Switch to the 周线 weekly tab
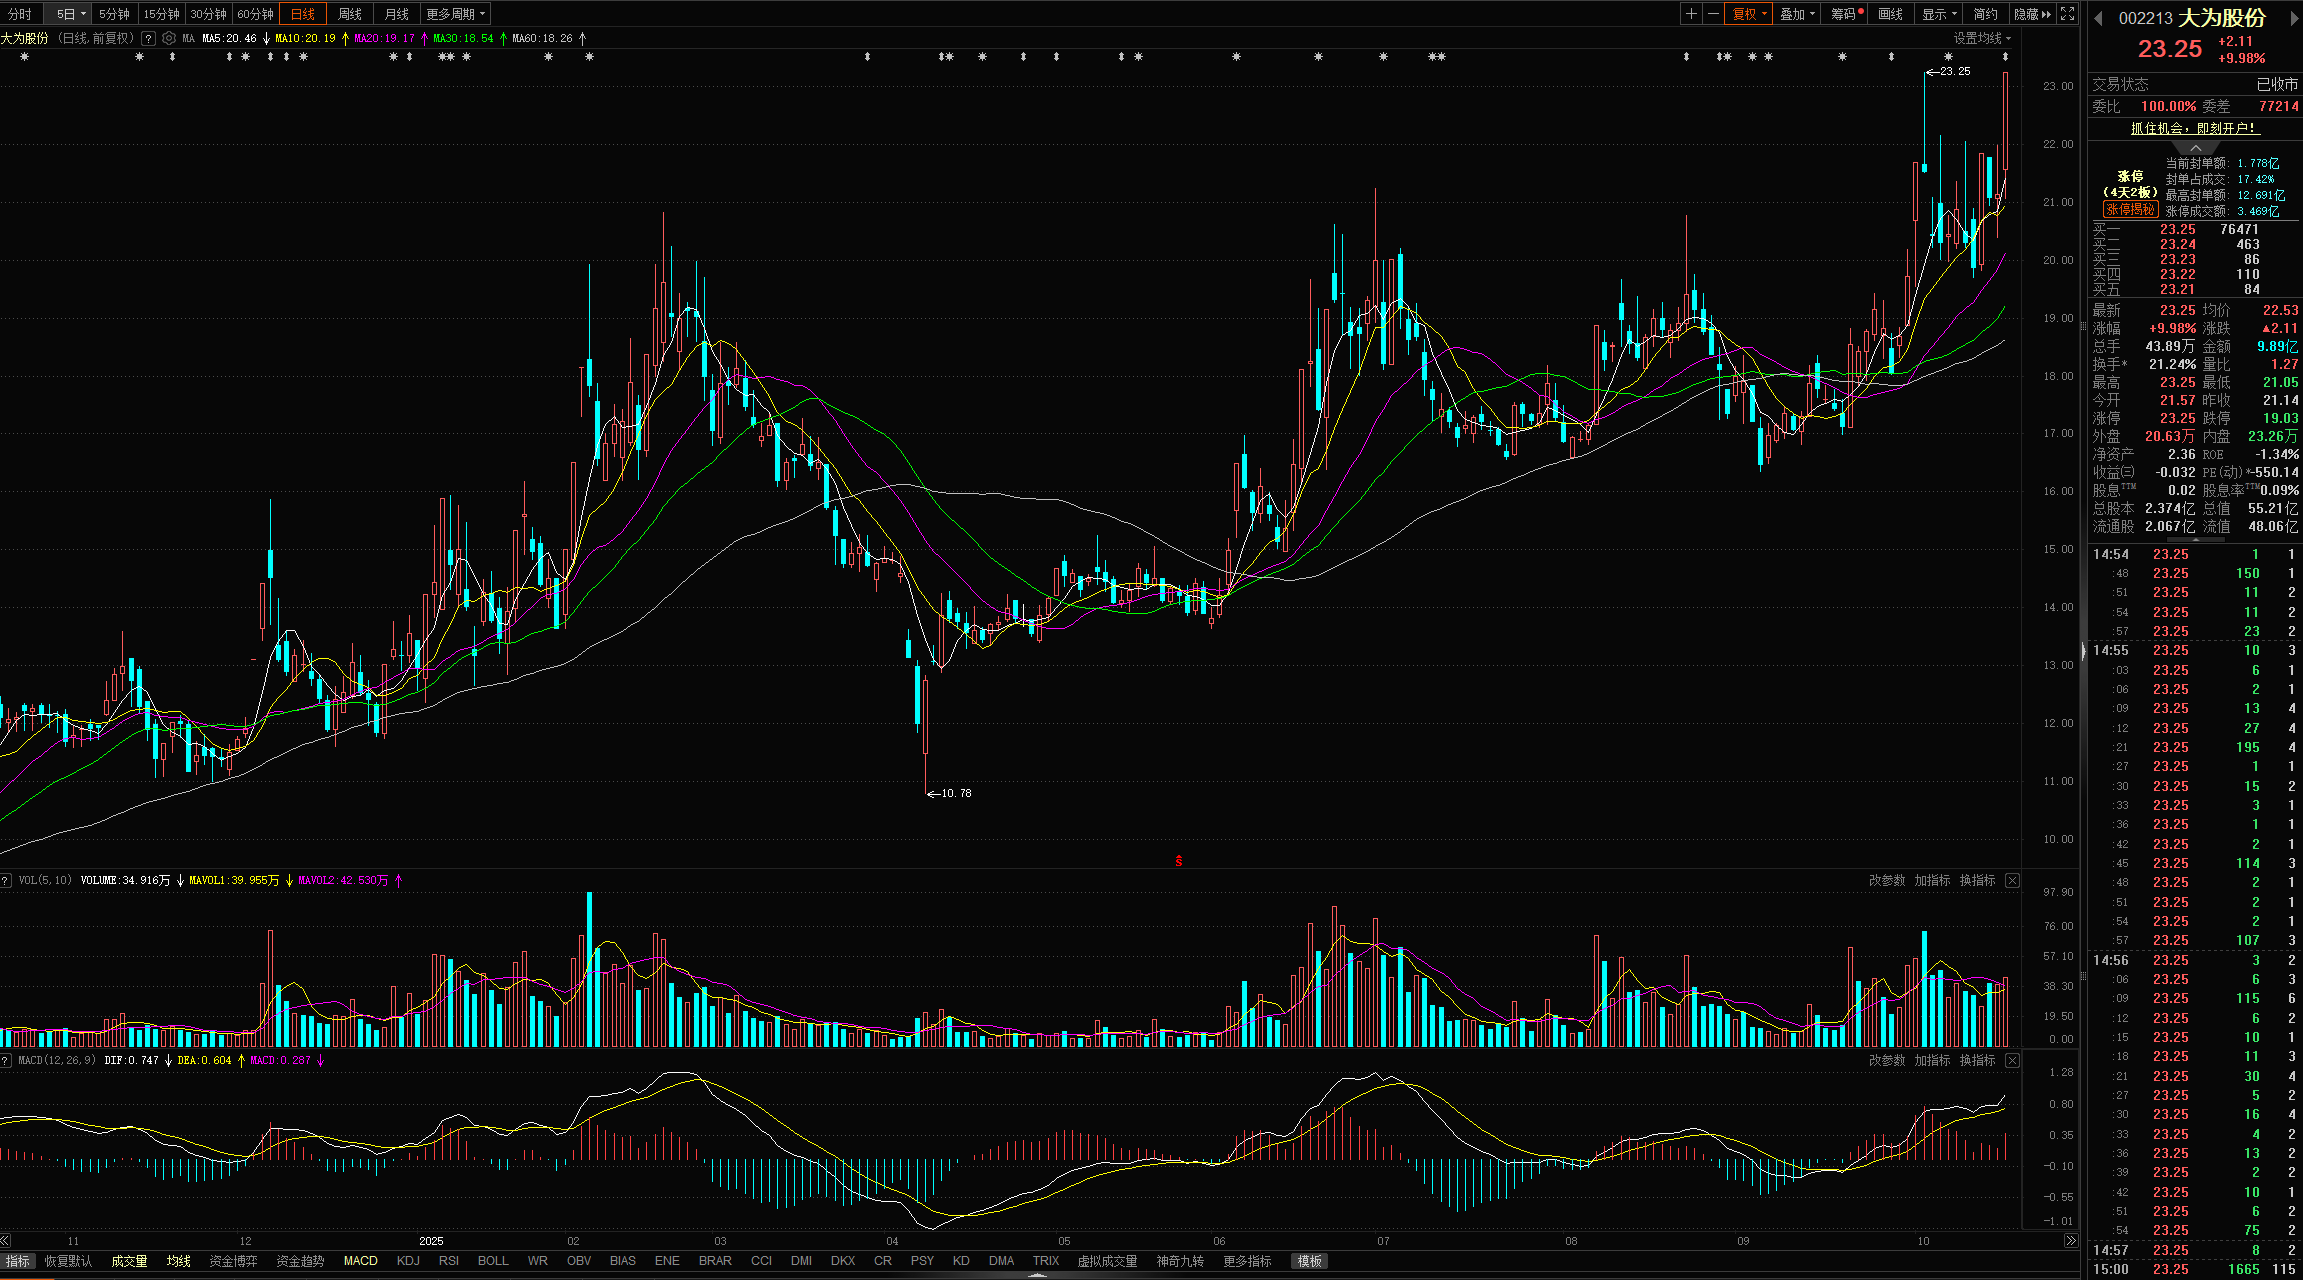Viewport: 2303px width, 1280px height. coord(350,14)
